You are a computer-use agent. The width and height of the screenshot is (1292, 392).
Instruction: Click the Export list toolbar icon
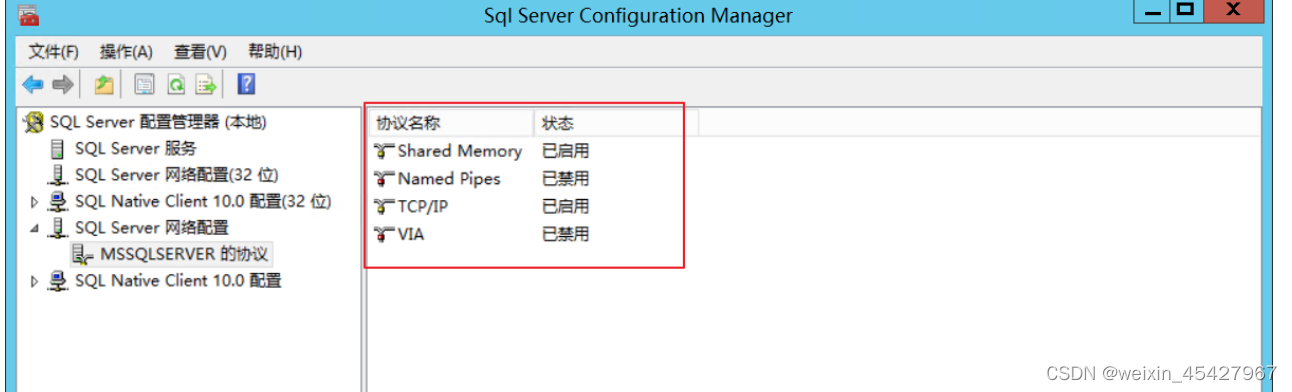206,85
